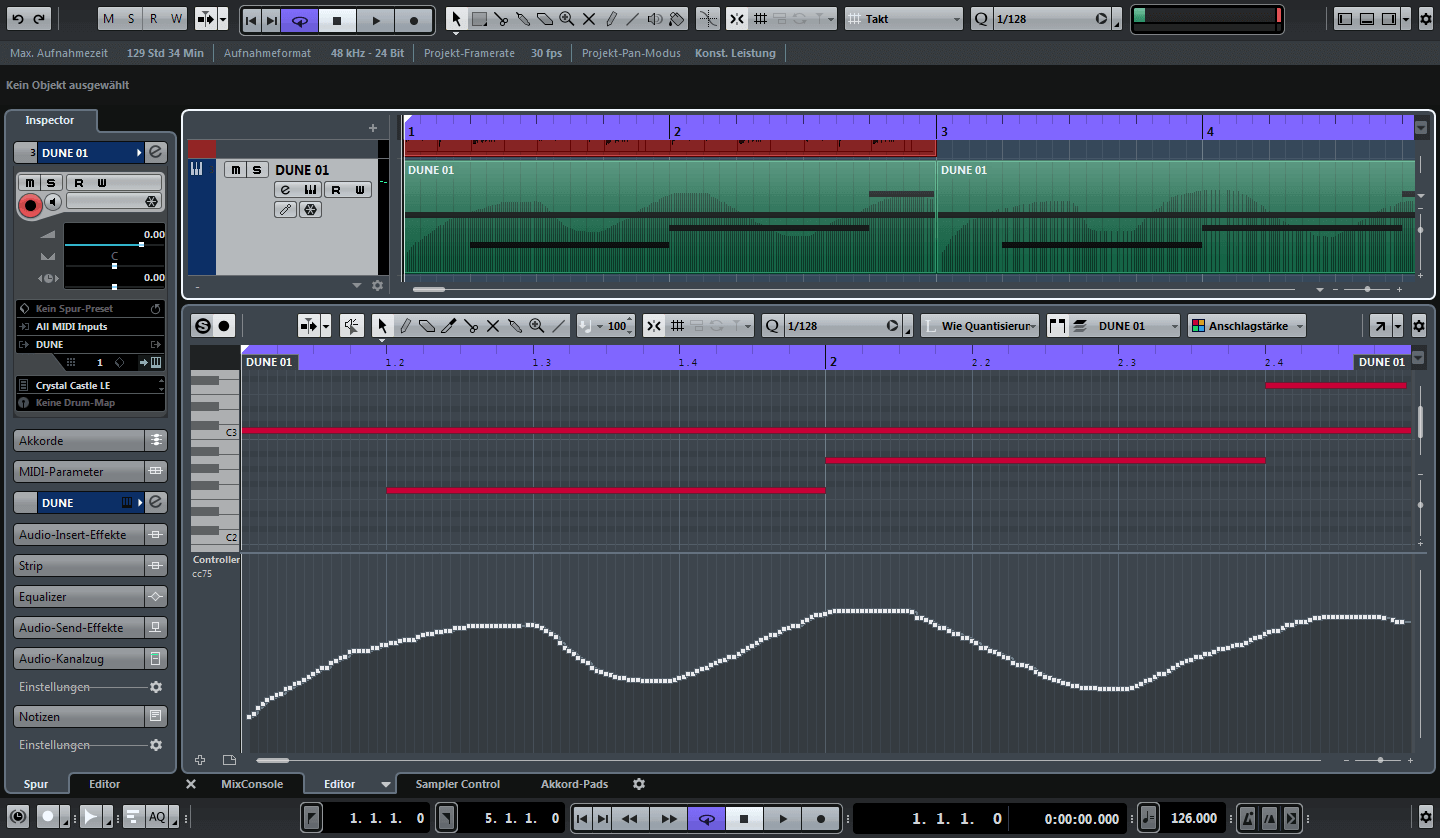
Task: Toggle Auto-Scroll in the key editor toolbar
Action: coord(310,326)
